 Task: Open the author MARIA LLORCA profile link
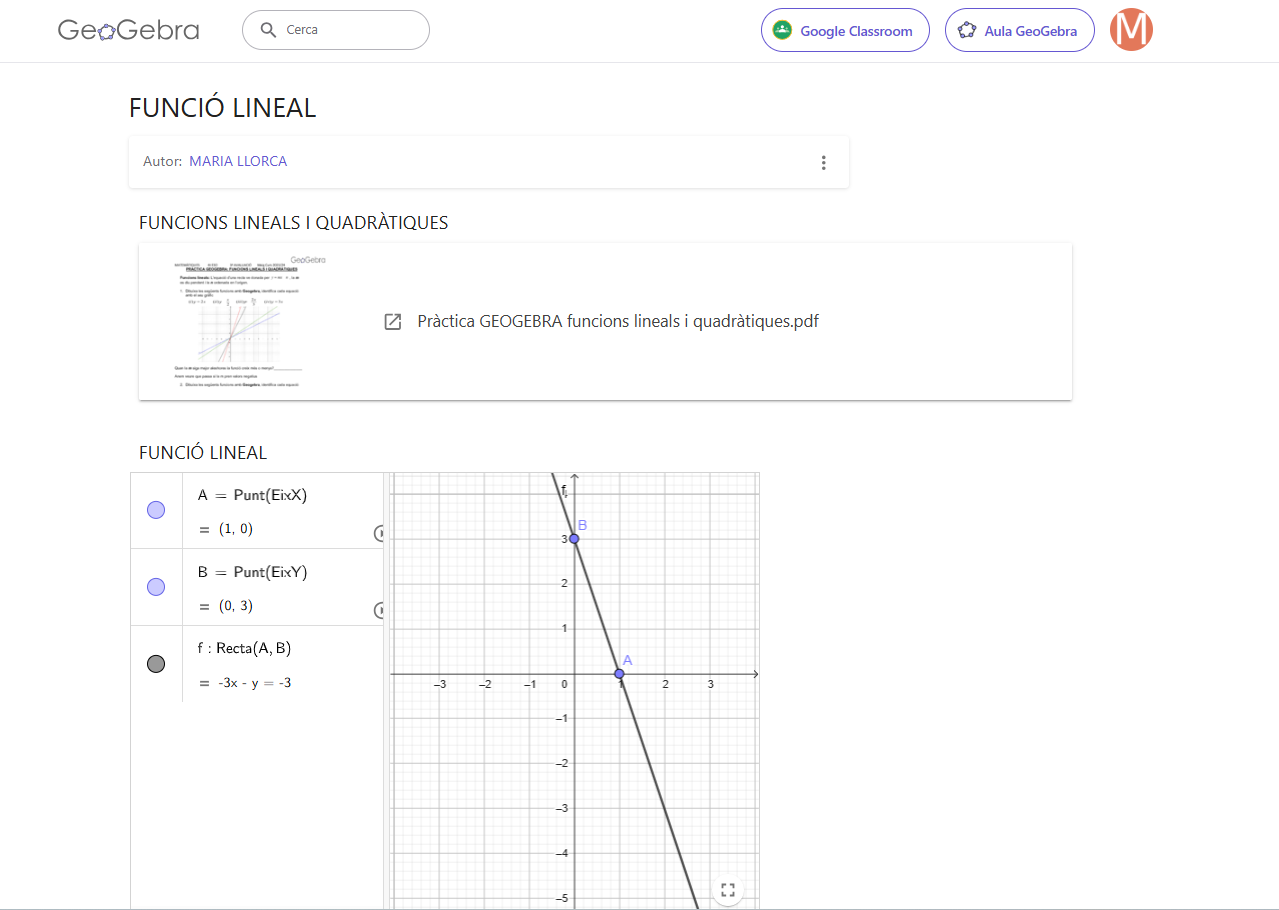point(238,162)
